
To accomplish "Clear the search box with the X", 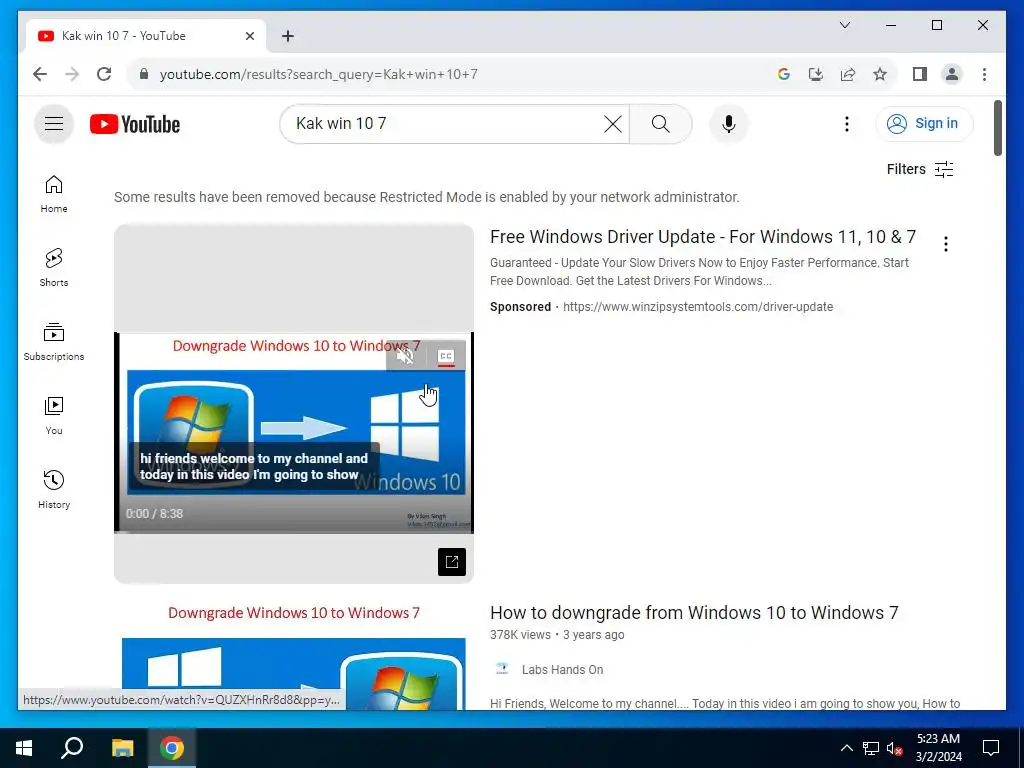I will (613, 124).
